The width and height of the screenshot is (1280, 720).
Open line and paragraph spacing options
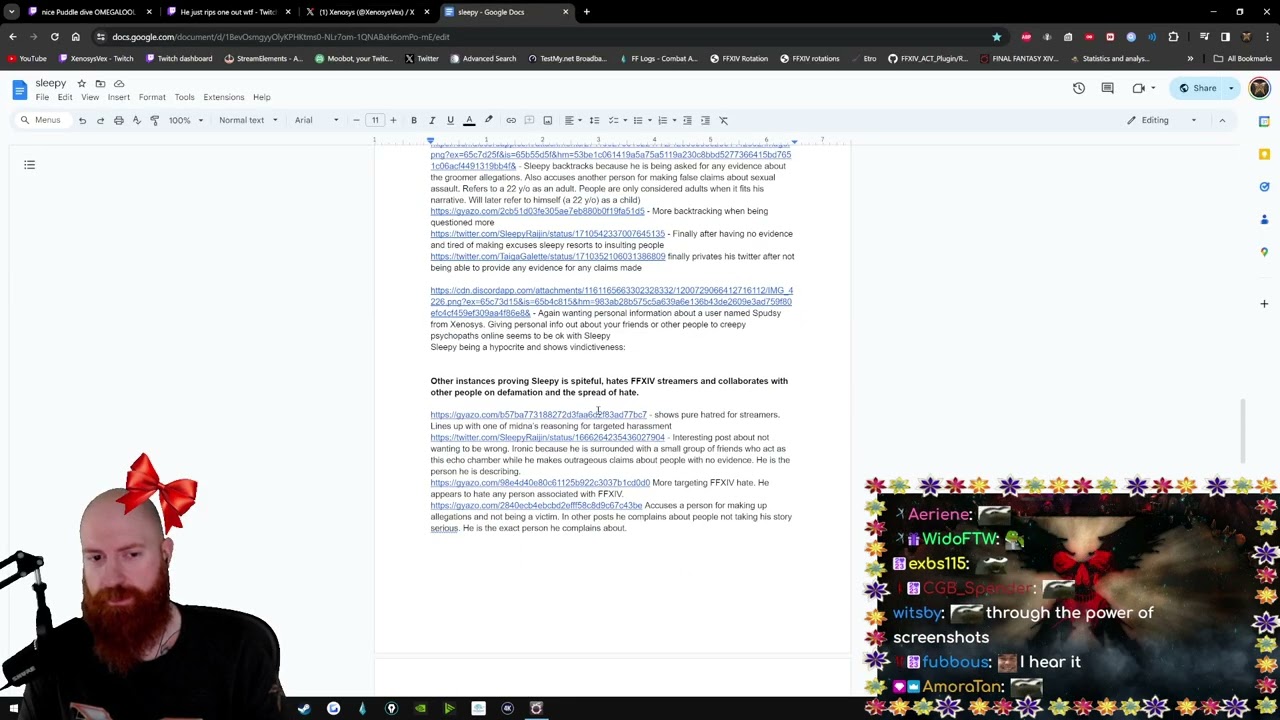[594, 120]
